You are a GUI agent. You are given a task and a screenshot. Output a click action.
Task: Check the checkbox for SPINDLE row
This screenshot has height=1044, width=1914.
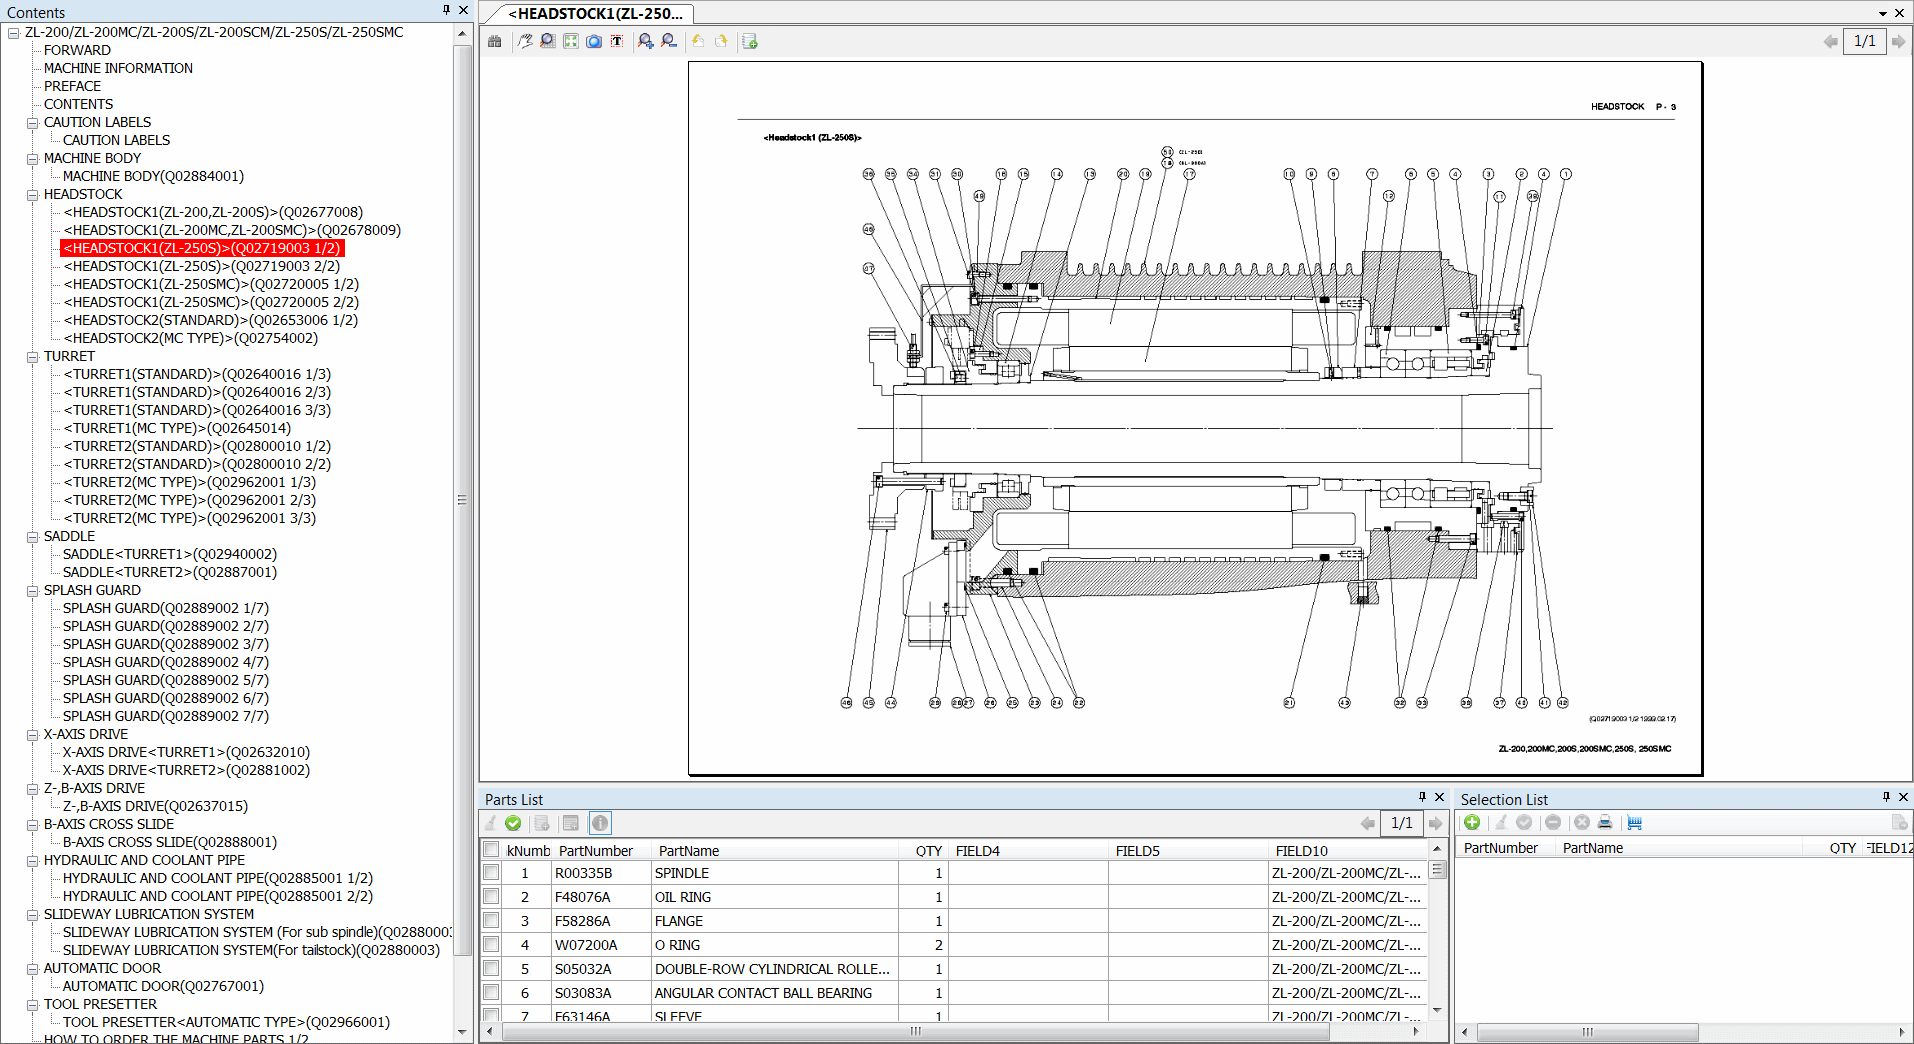[x=491, y=872]
